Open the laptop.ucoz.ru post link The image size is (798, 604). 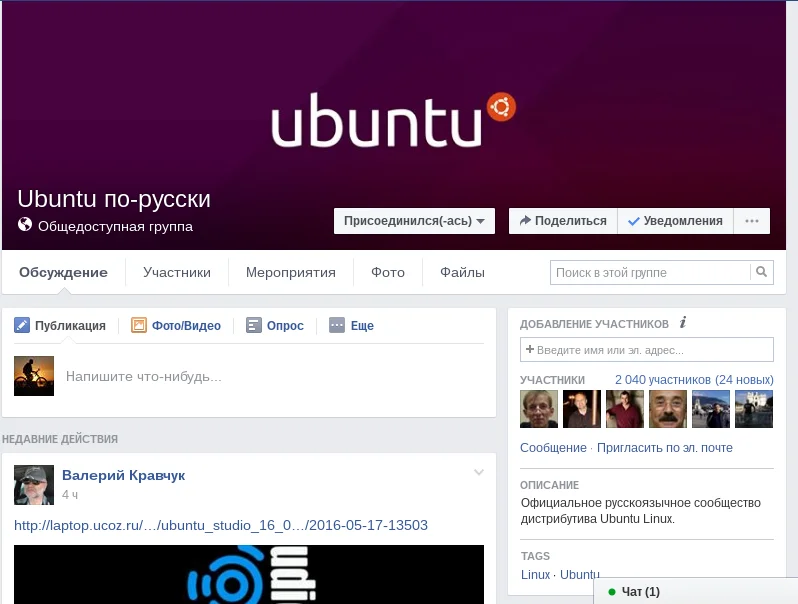pos(221,525)
